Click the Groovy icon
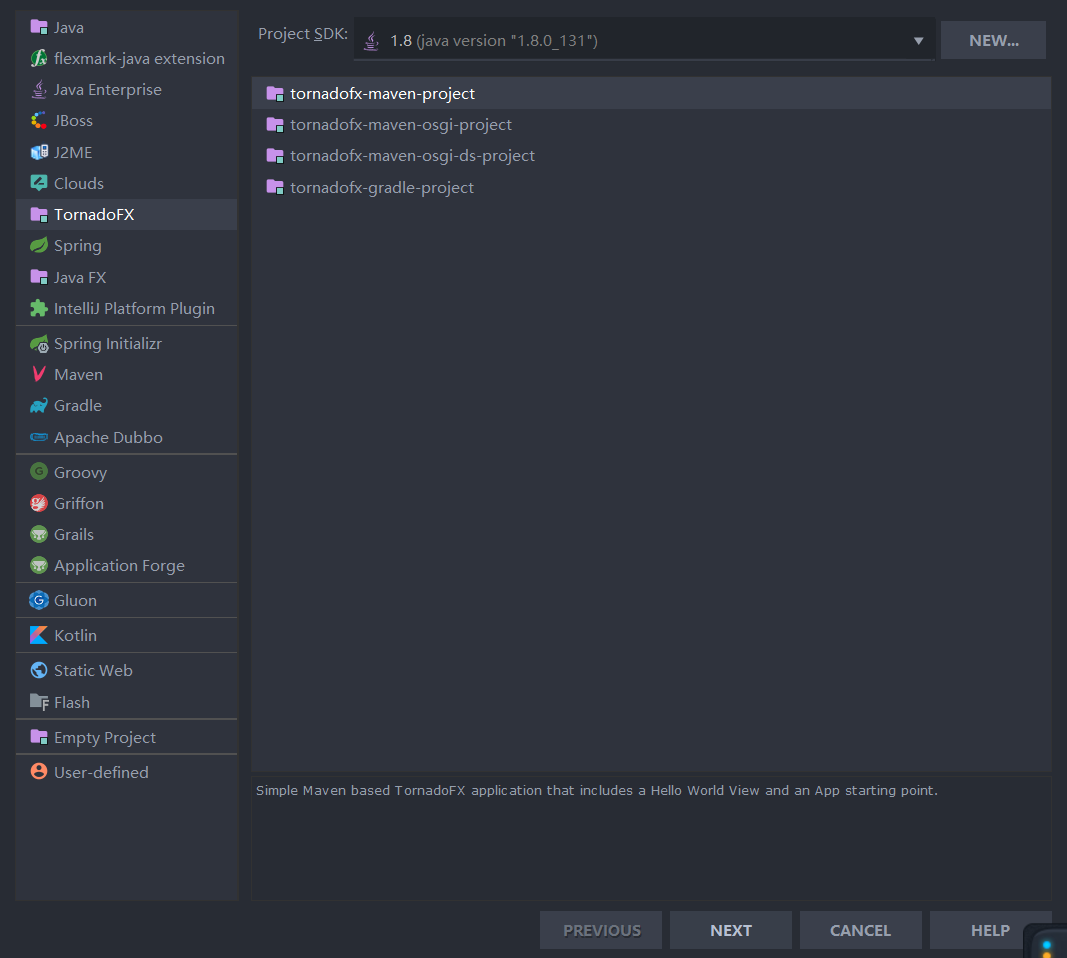This screenshot has width=1067, height=958. click(39, 472)
